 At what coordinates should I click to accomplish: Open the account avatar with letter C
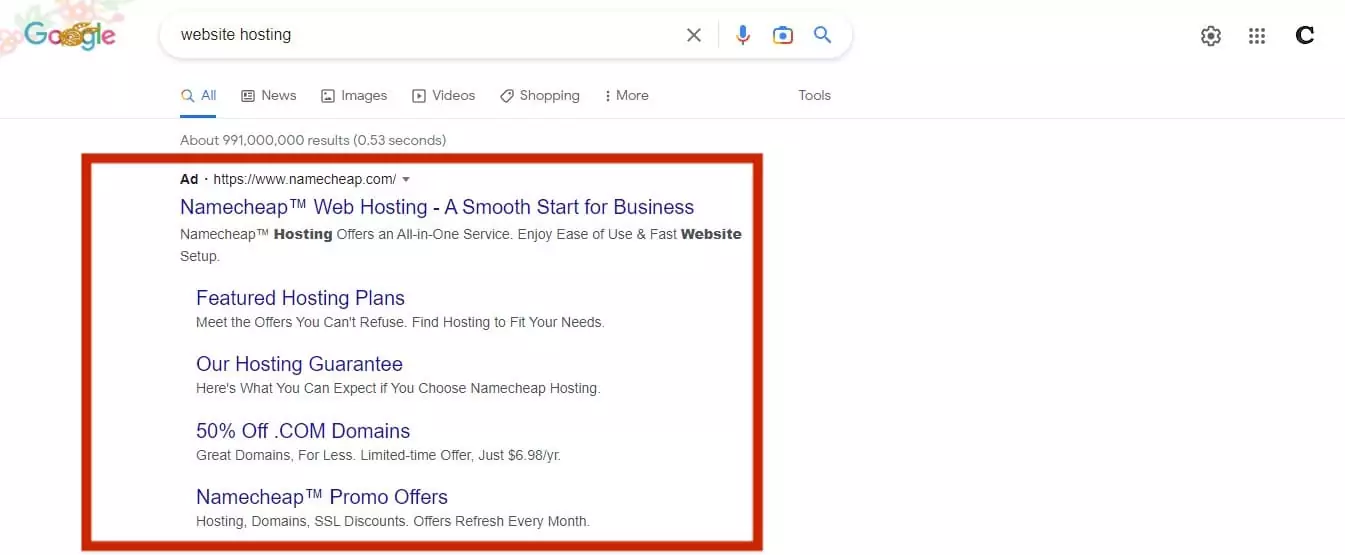(x=1304, y=36)
